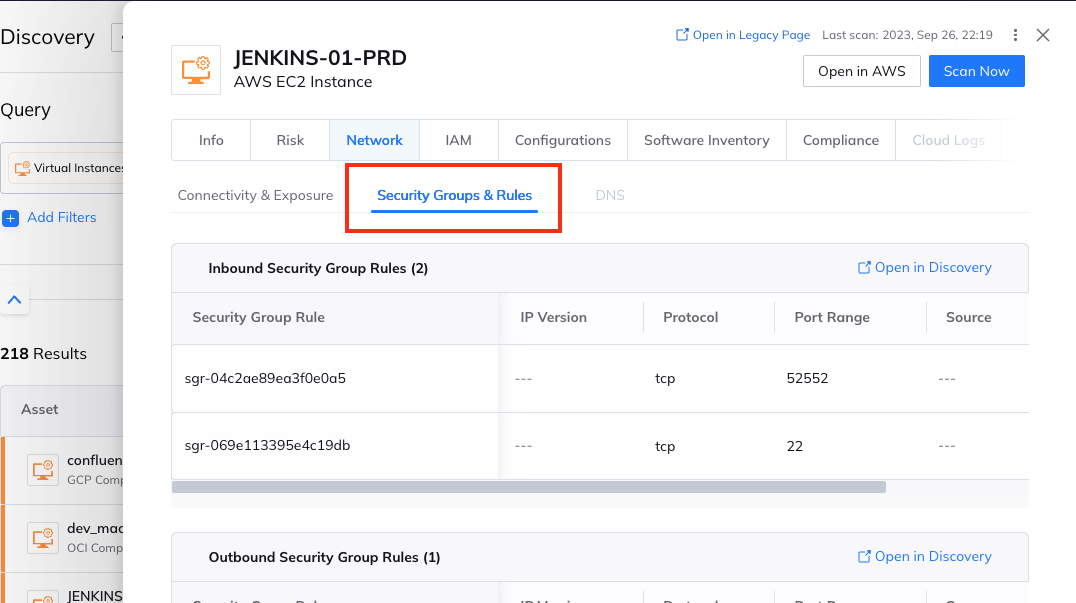Close the asset details panel
The width and height of the screenshot is (1076, 603).
pos(1043,35)
